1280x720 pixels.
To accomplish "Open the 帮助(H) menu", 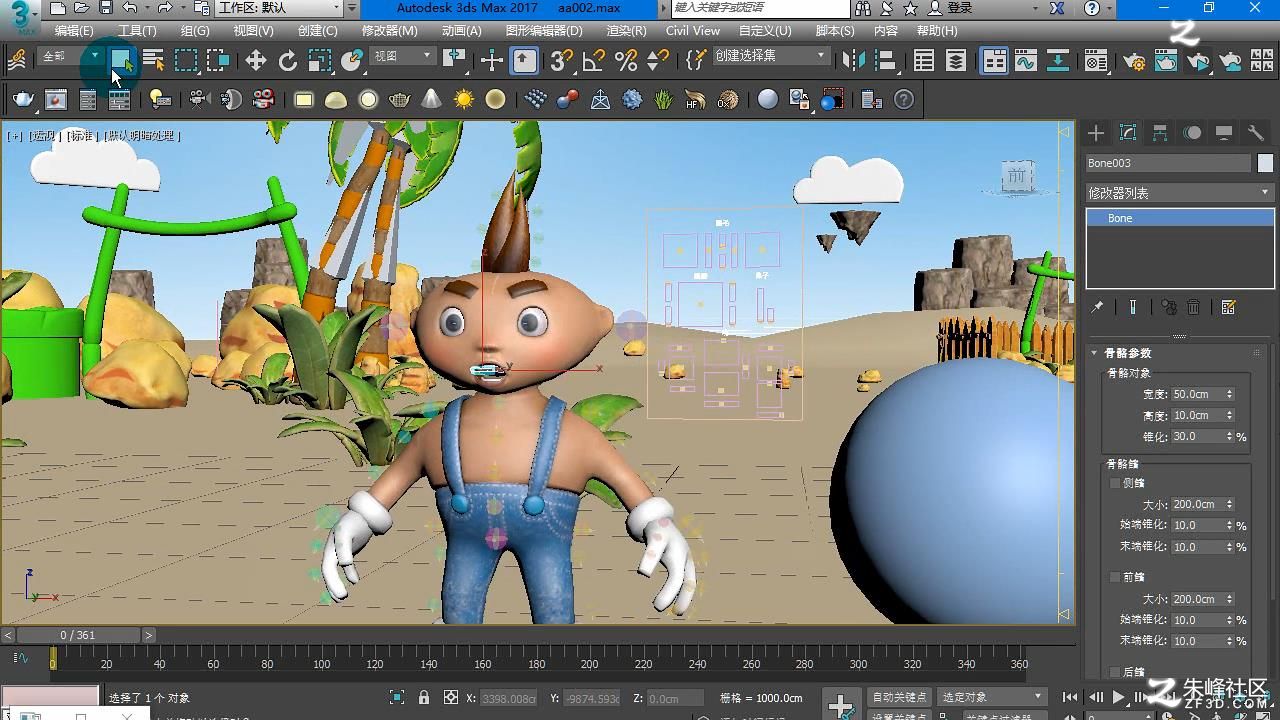I will pyautogui.click(x=937, y=31).
